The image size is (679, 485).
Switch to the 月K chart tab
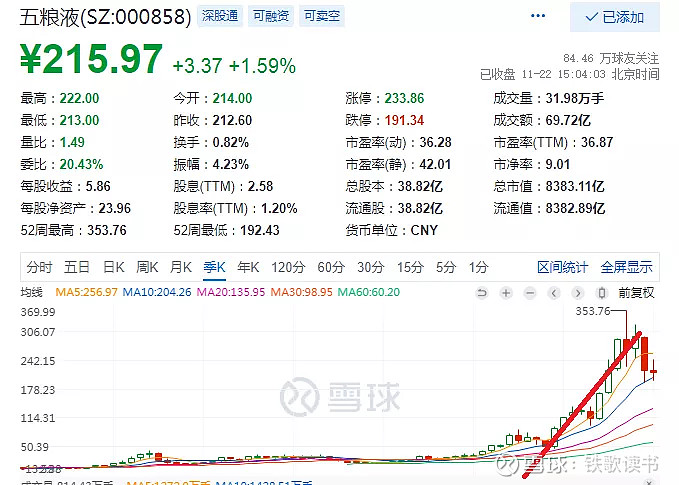181,267
